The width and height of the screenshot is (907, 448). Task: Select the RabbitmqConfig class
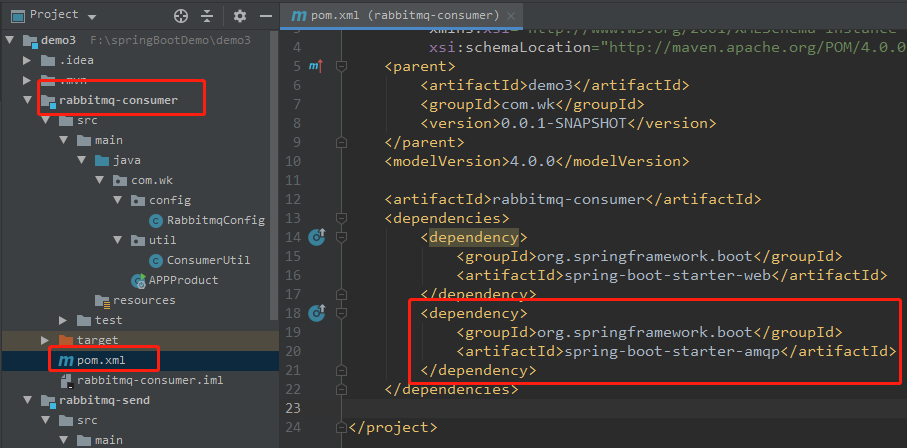(x=216, y=220)
